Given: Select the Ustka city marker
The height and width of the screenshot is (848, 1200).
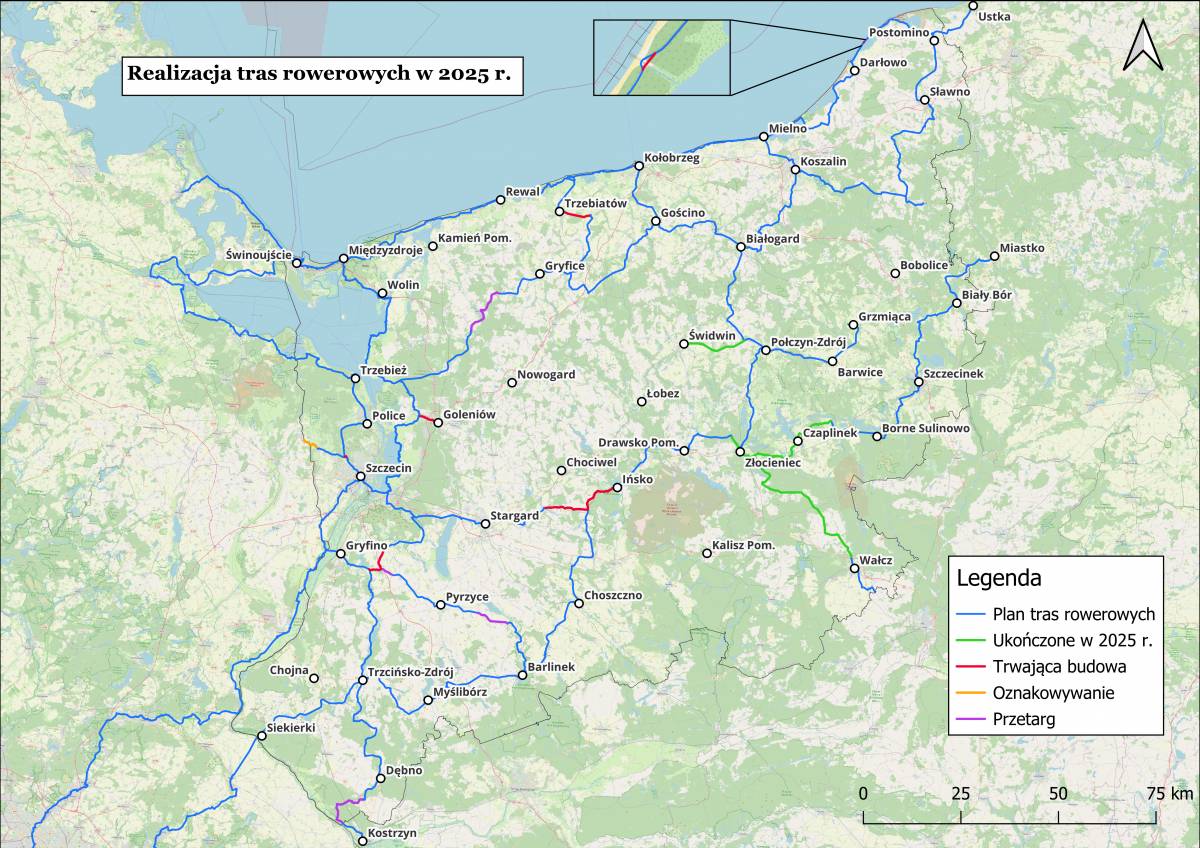Looking at the screenshot, I should tap(973, 6).
